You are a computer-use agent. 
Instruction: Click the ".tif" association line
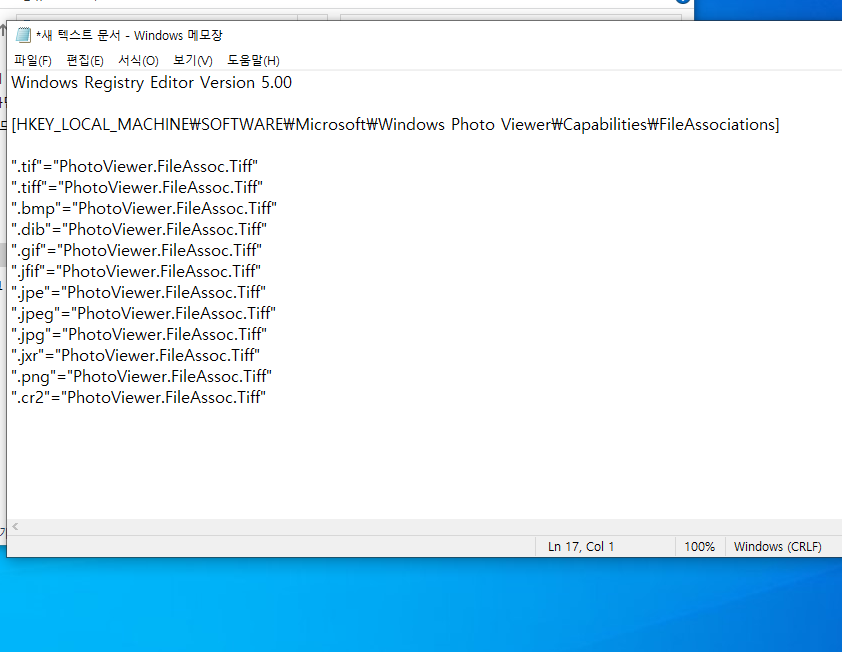coord(134,166)
